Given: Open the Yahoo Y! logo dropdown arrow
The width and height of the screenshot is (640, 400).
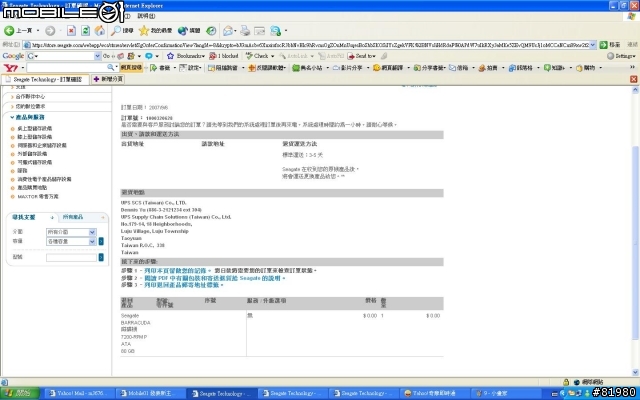Looking at the screenshot, I should point(22,68).
